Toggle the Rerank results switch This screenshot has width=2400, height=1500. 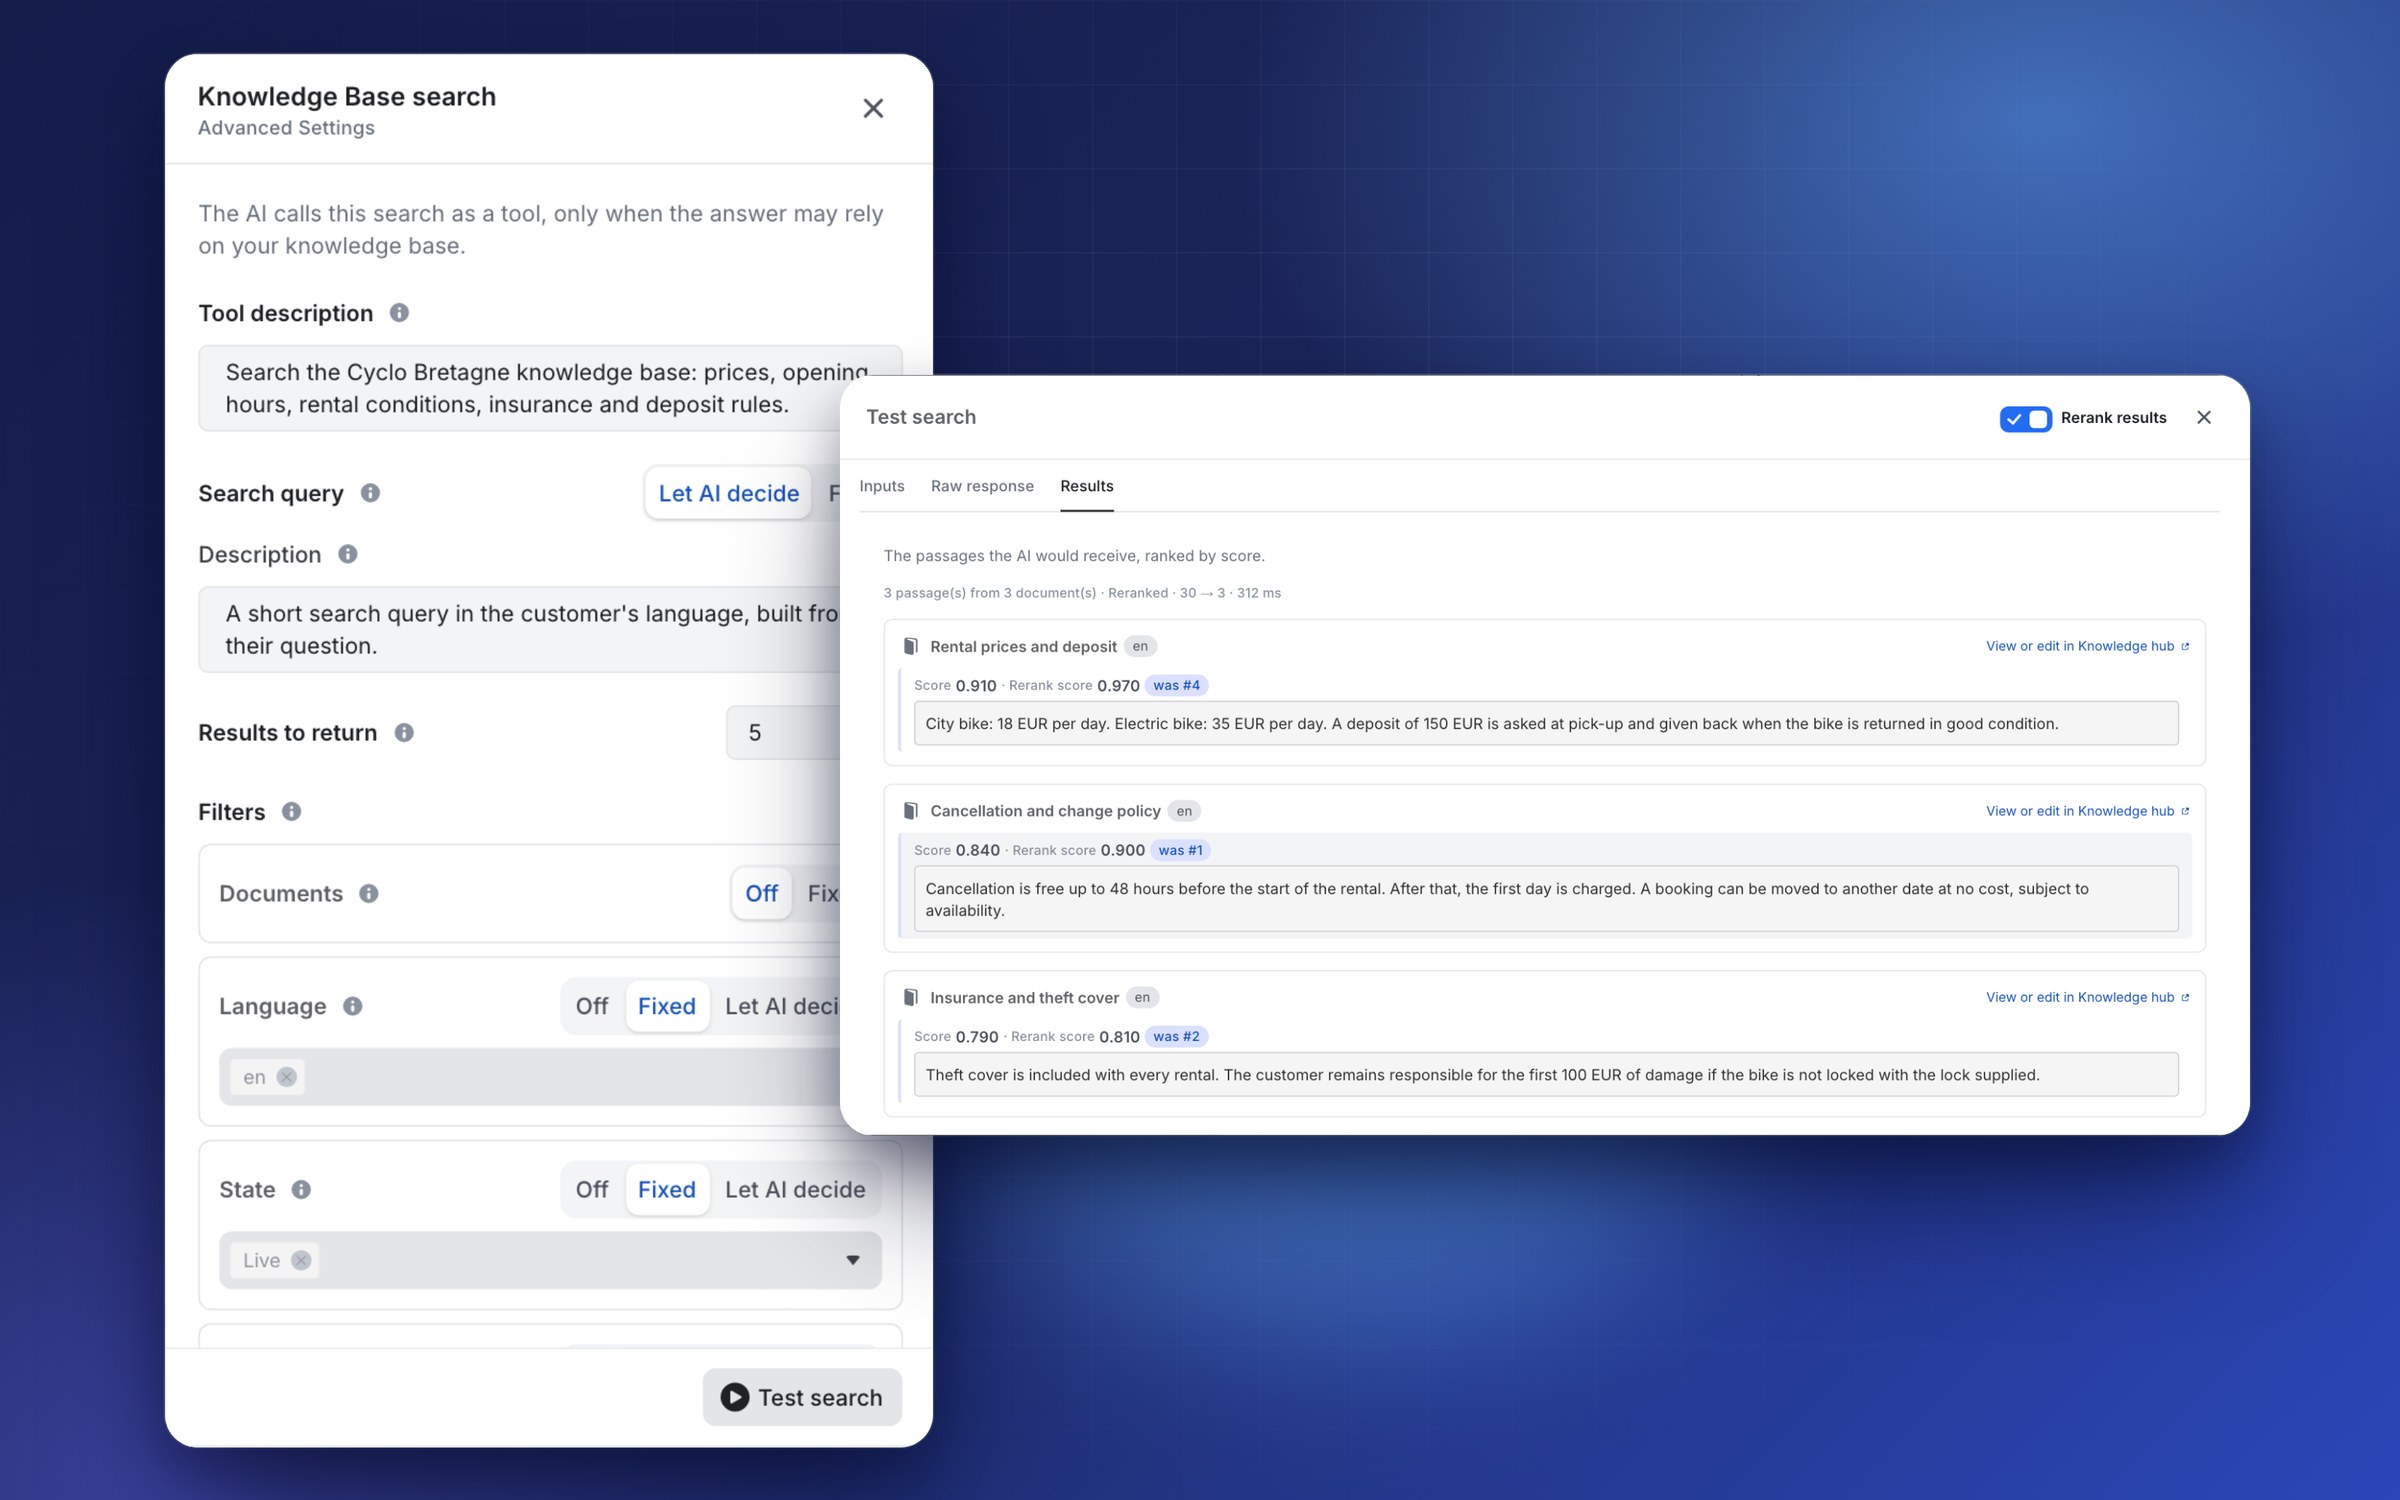click(2025, 418)
